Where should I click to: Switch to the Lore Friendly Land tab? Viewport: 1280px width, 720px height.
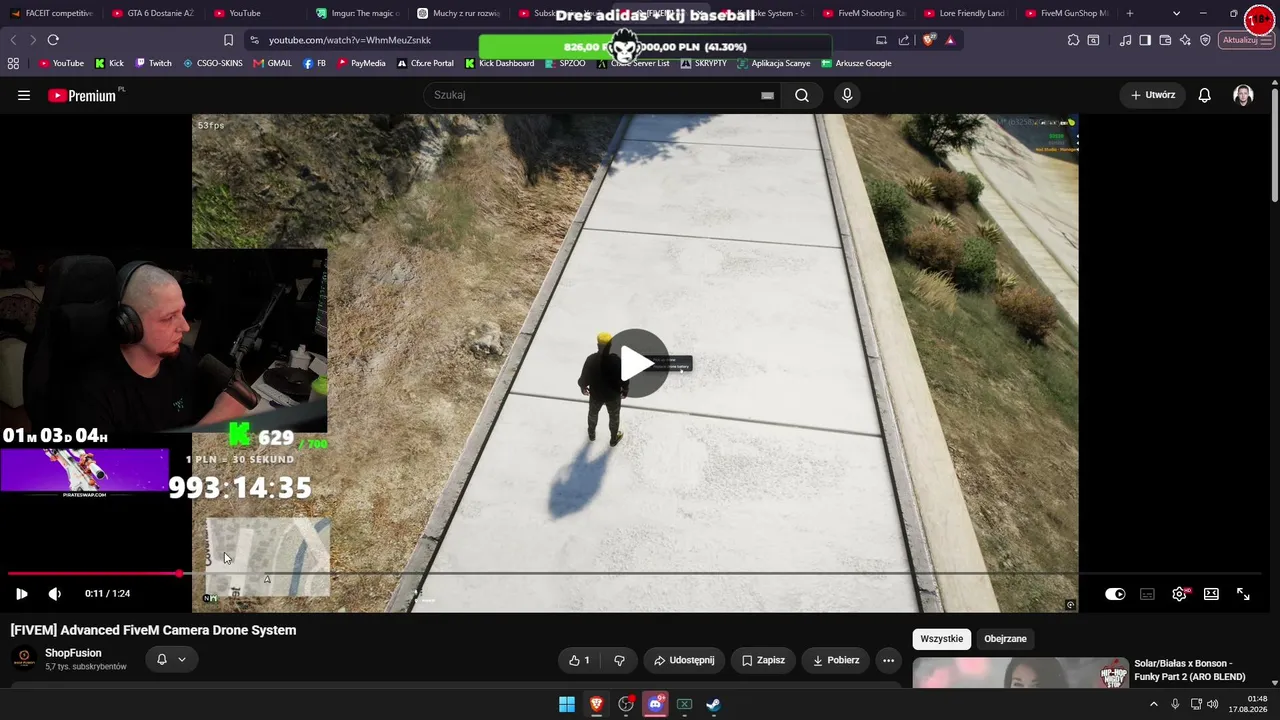pos(965,14)
